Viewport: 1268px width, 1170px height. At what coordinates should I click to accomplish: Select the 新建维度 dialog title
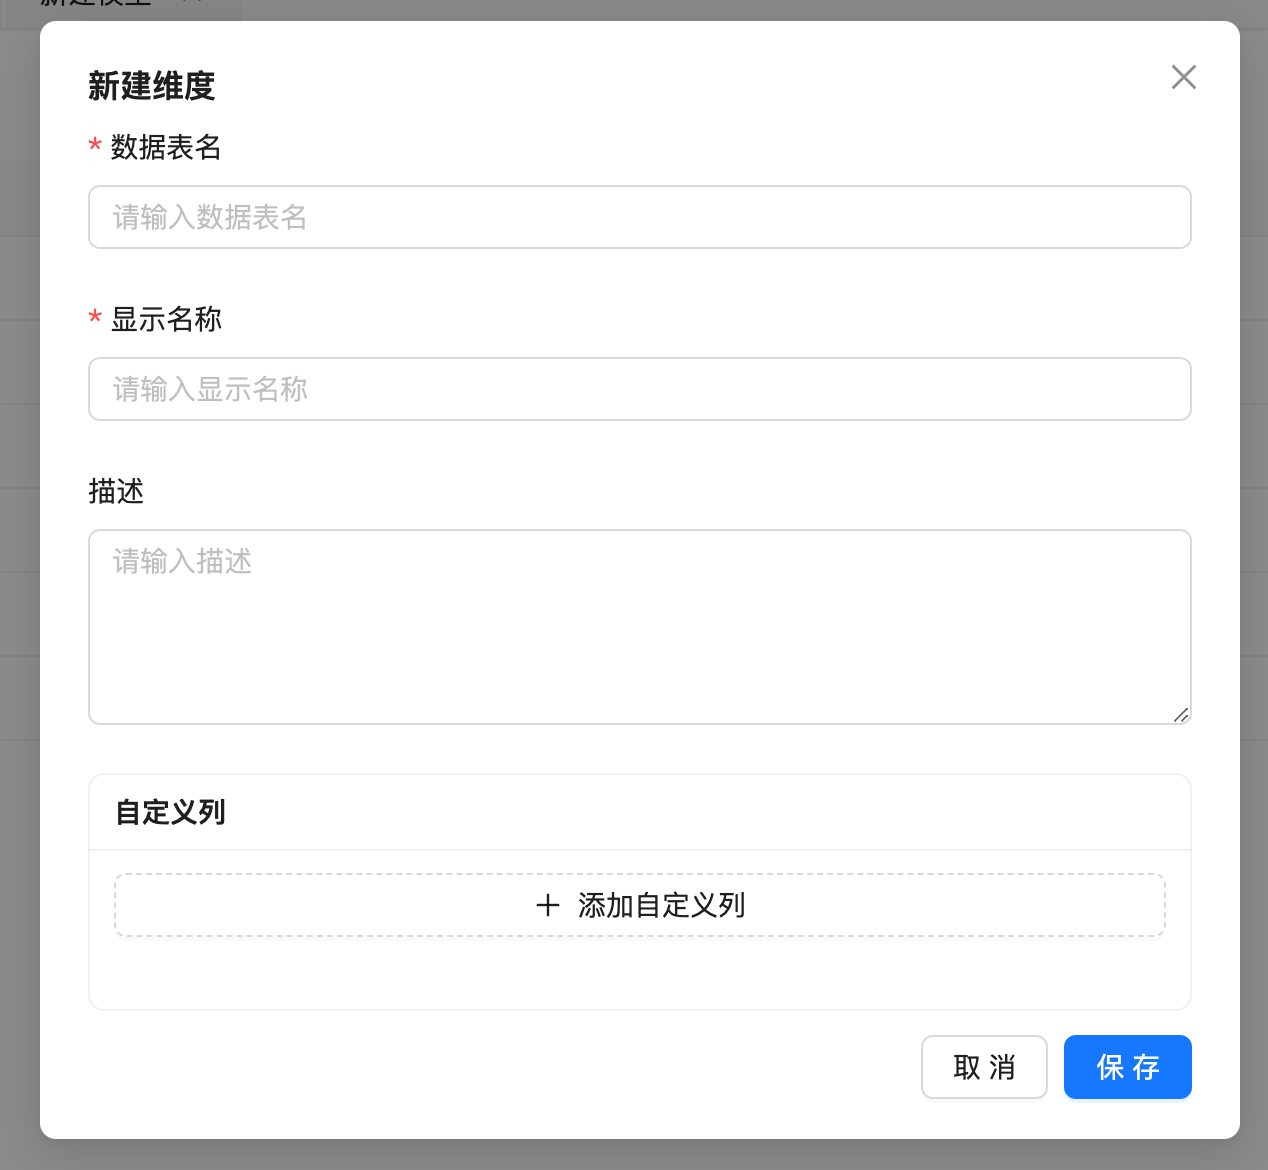point(150,87)
